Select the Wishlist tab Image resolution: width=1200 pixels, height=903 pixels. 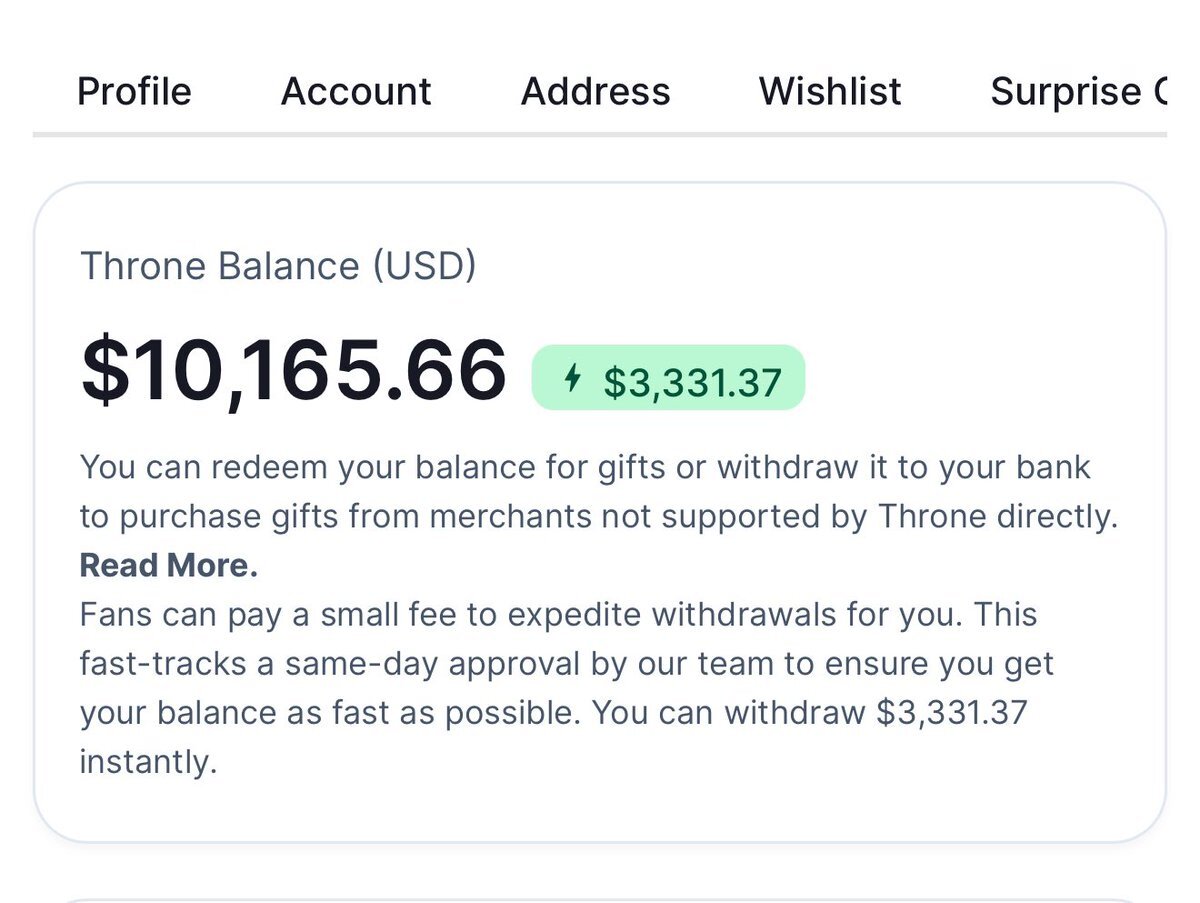[830, 91]
